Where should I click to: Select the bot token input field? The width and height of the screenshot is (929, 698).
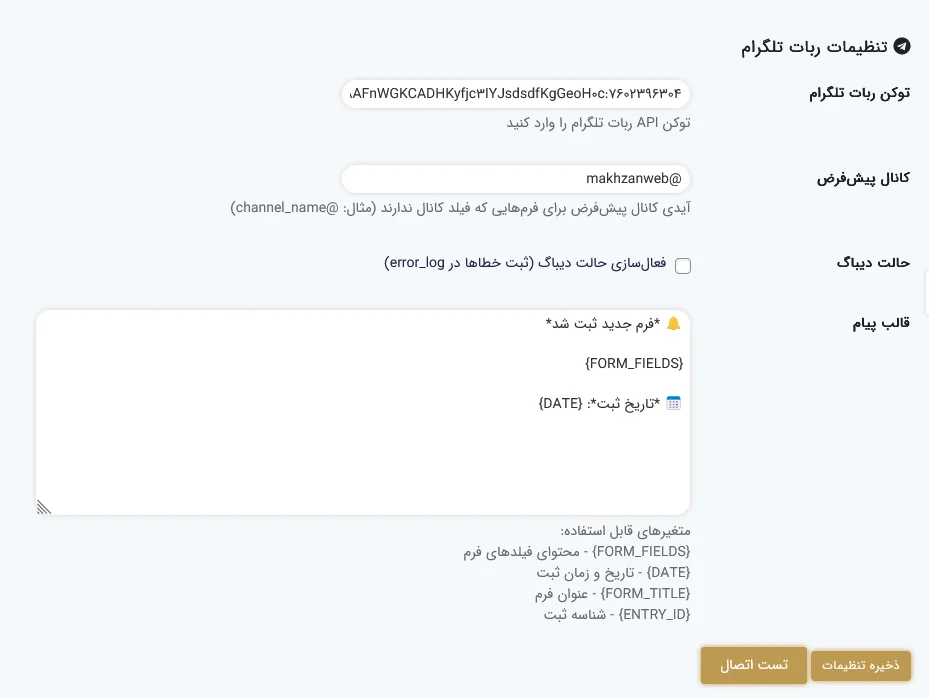[x=515, y=94]
